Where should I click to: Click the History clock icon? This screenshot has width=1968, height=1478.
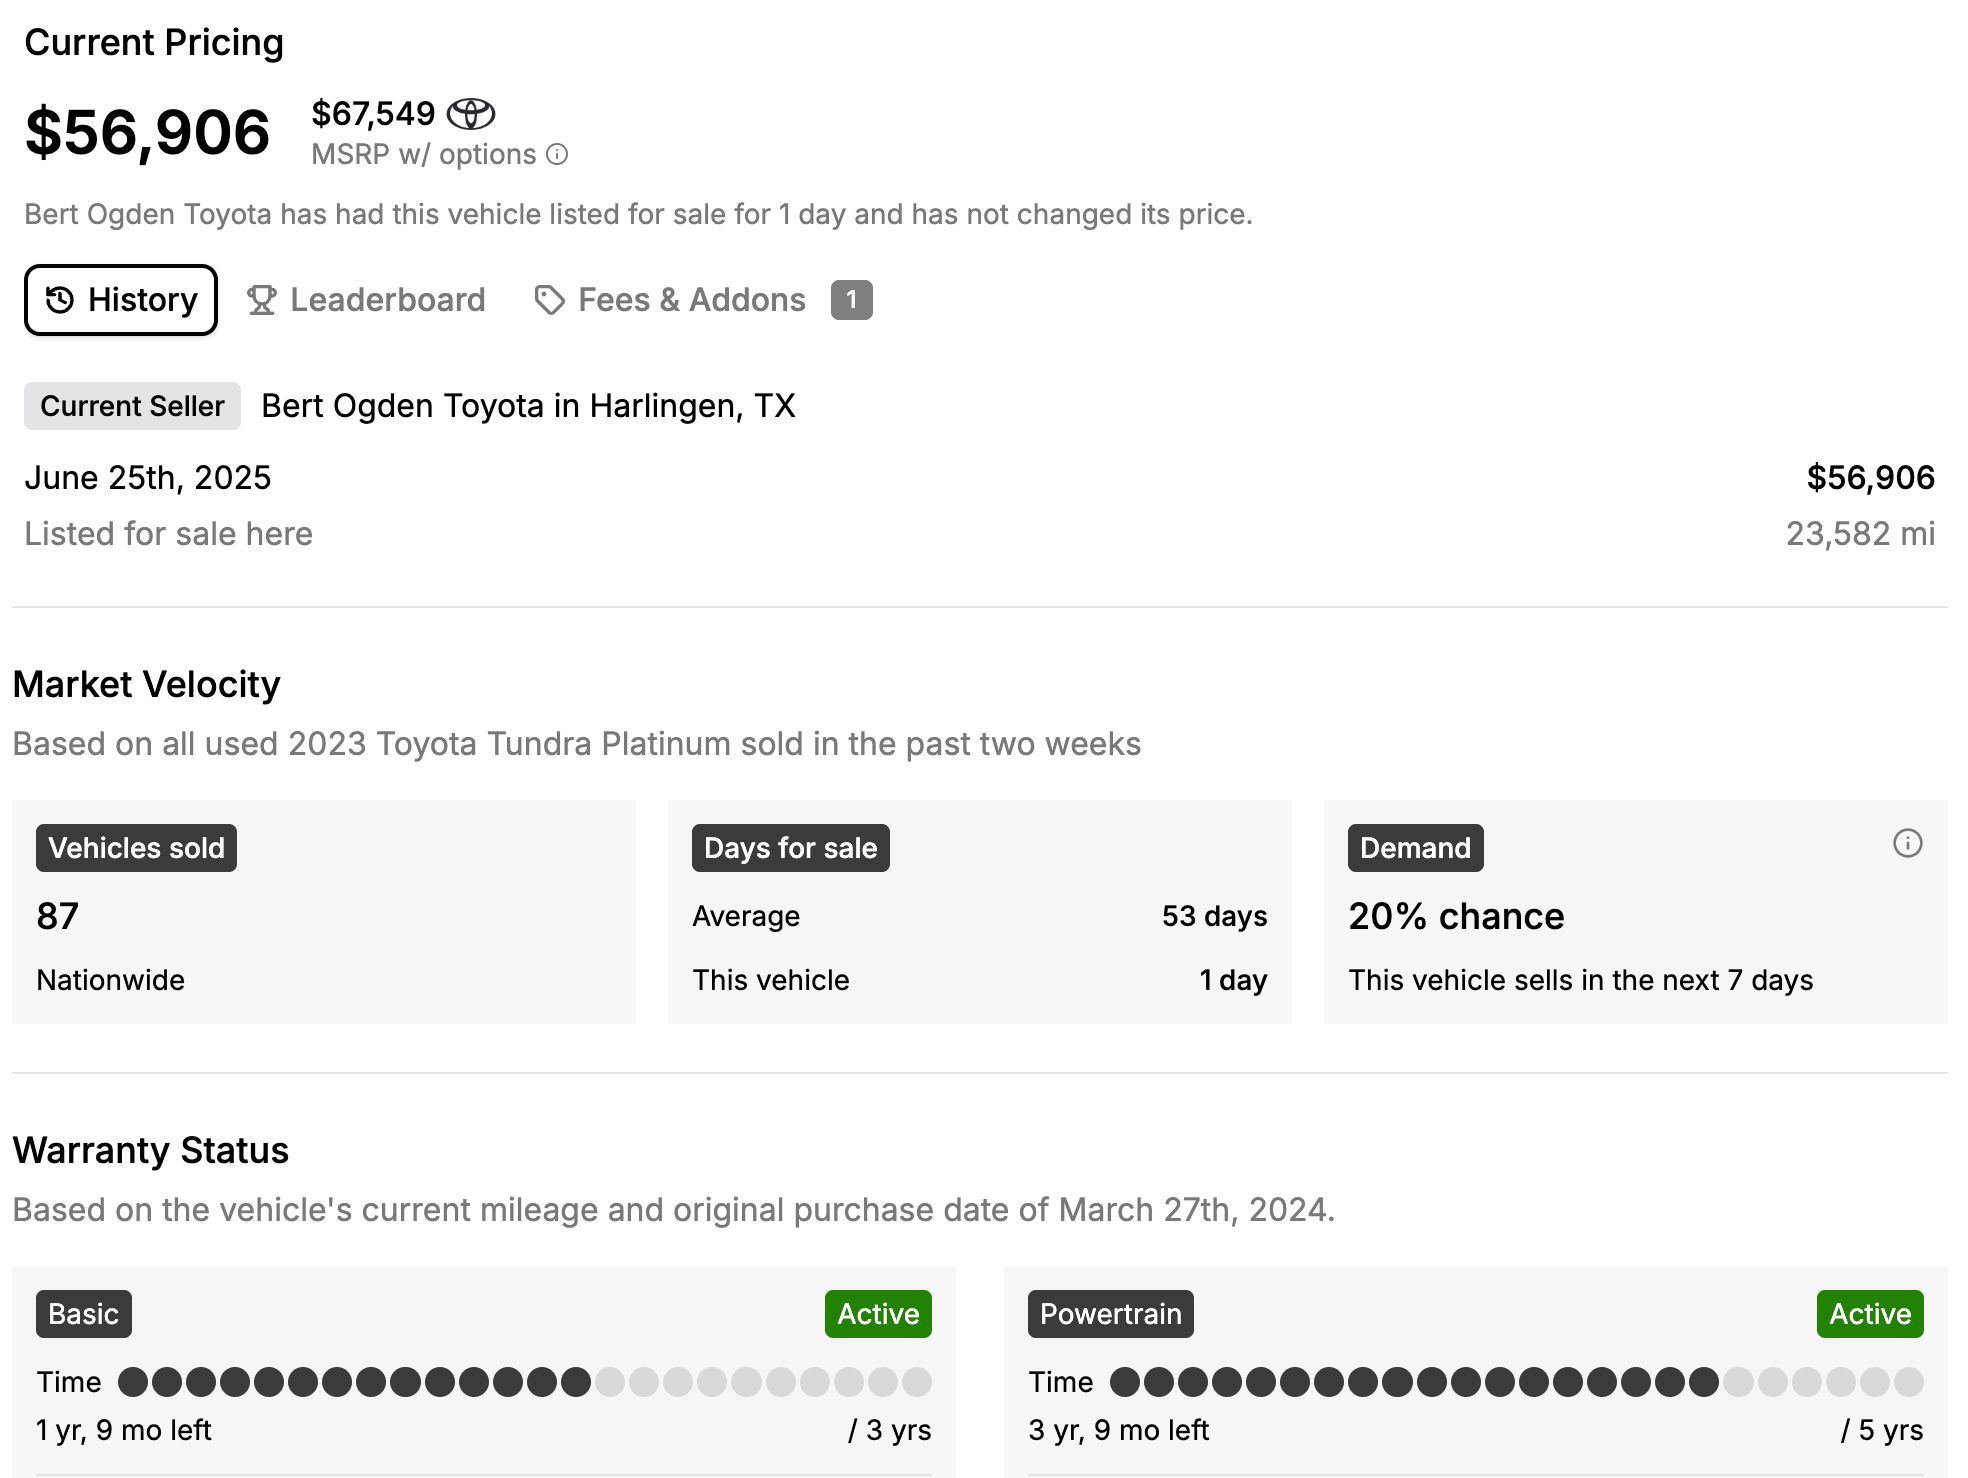[60, 300]
